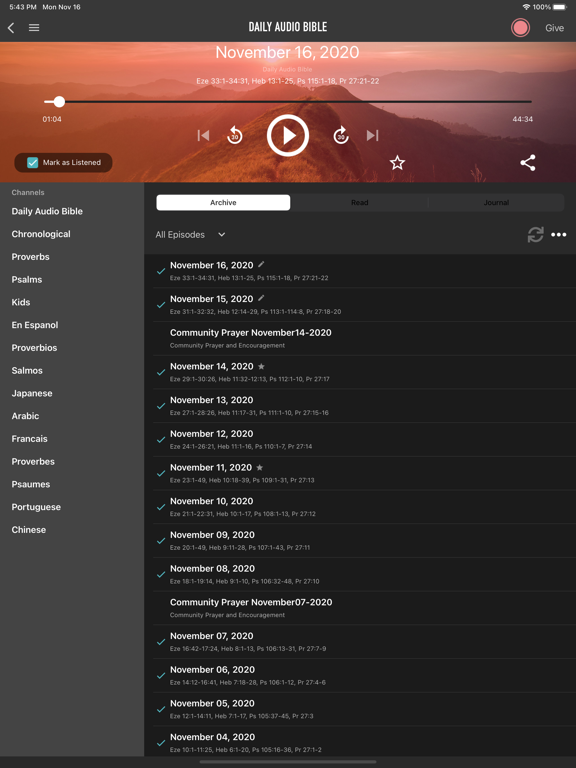Open the Give page
This screenshot has height=768, width=576.
tap(554, 28)
